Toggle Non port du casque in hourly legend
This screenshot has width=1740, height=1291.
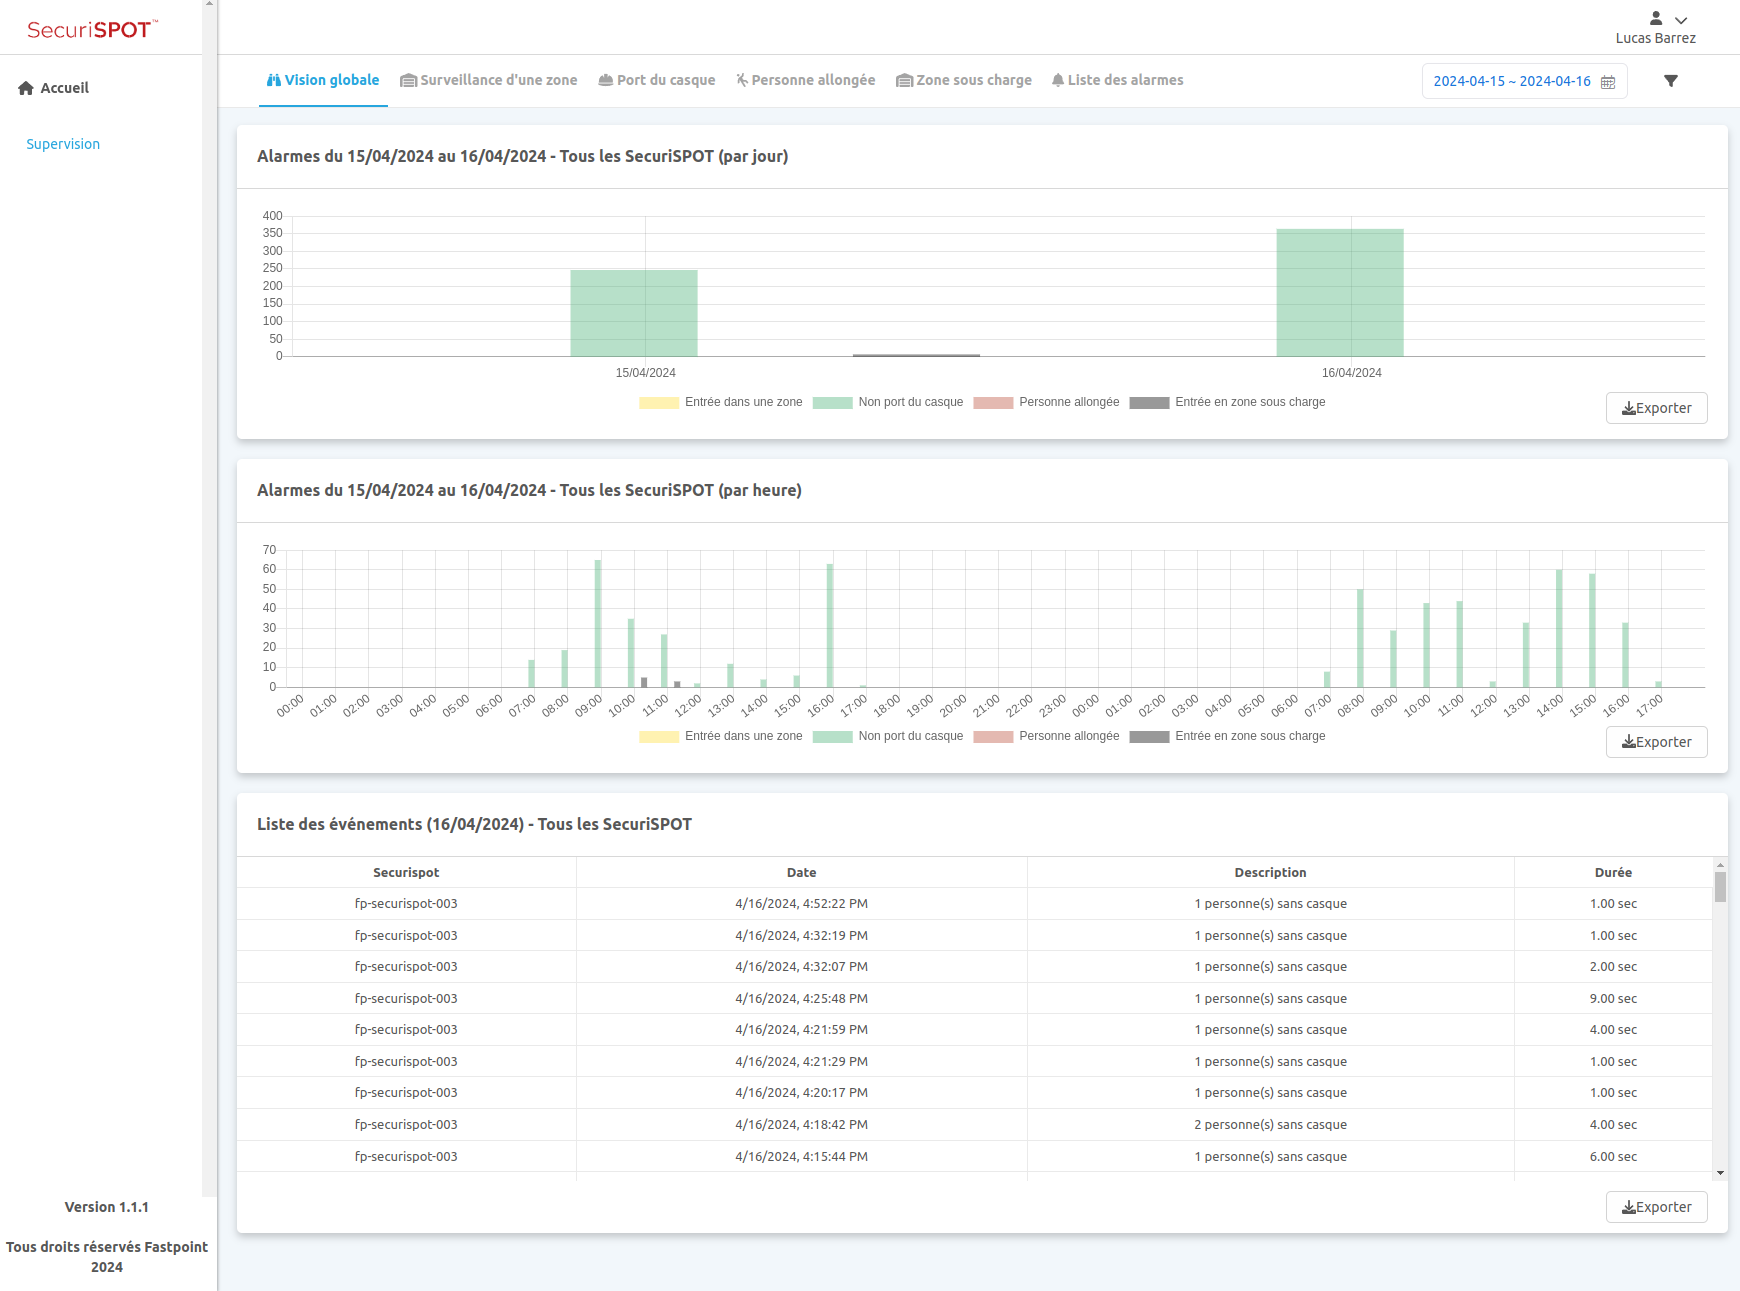[x=888, y=736]
